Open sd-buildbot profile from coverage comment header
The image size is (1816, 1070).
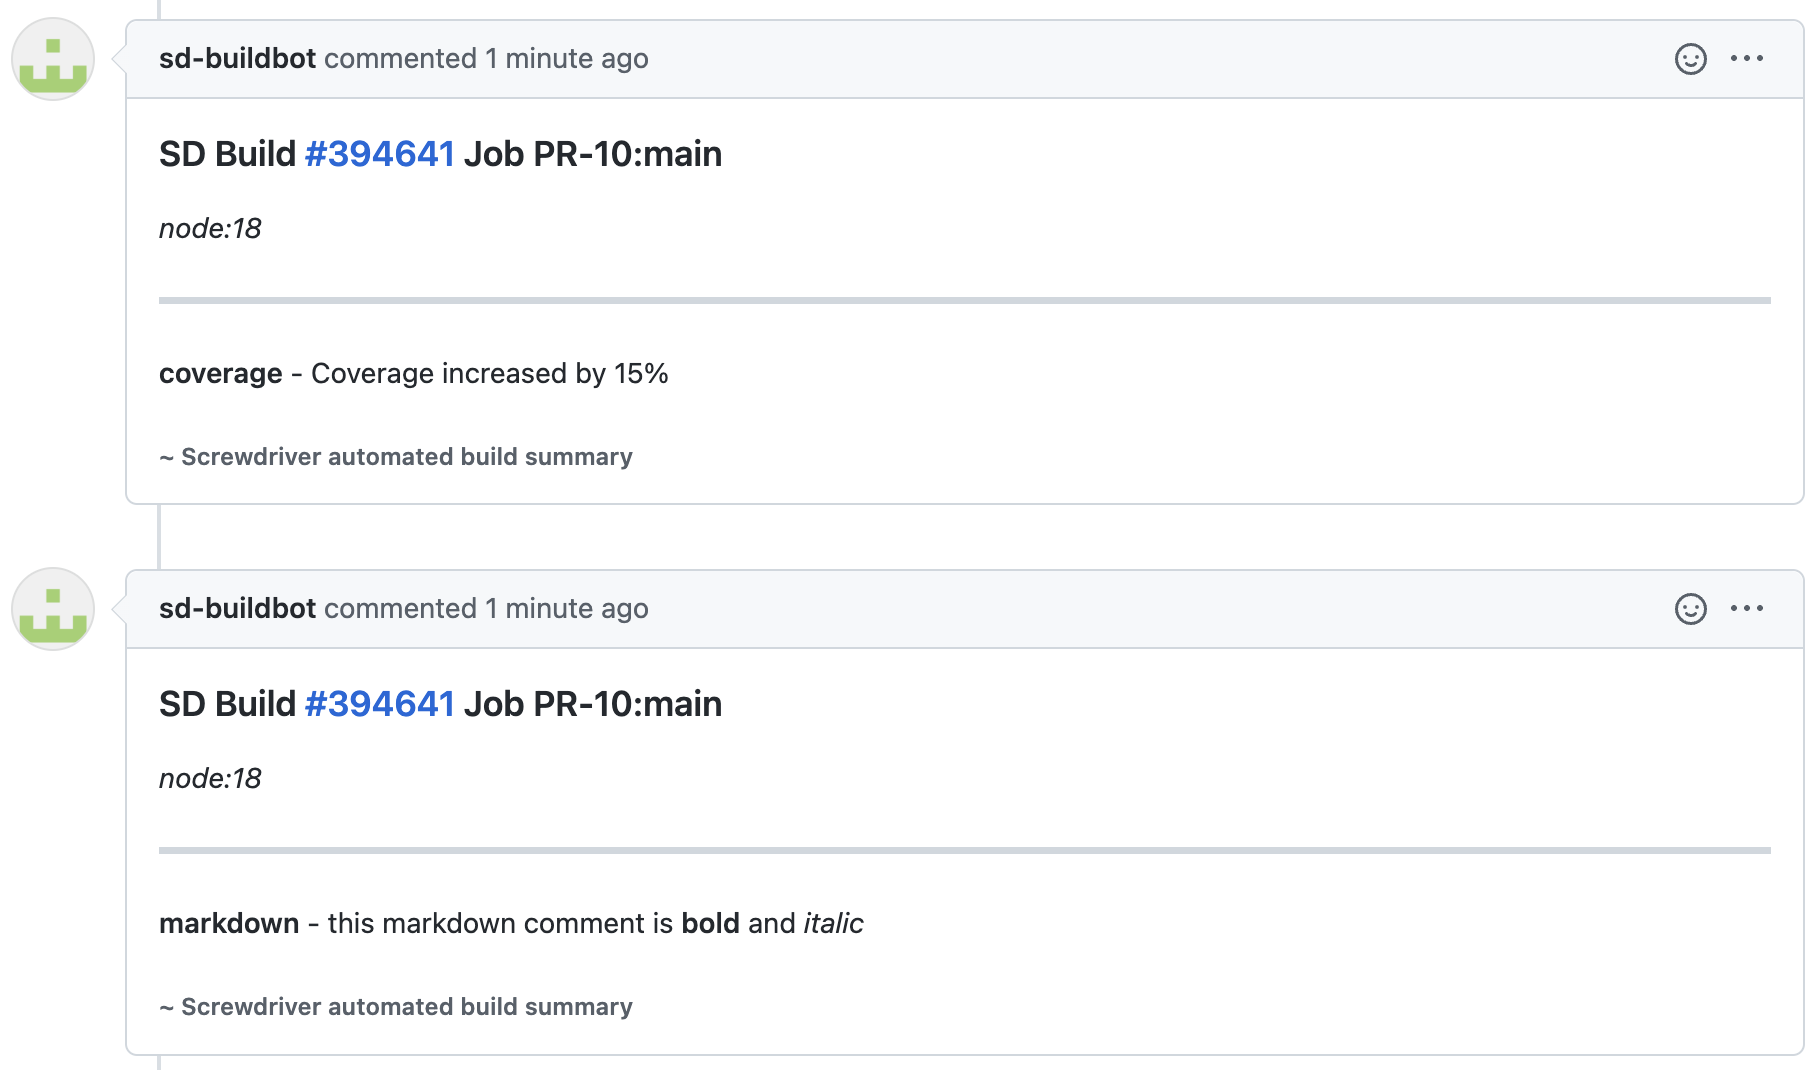237,58
